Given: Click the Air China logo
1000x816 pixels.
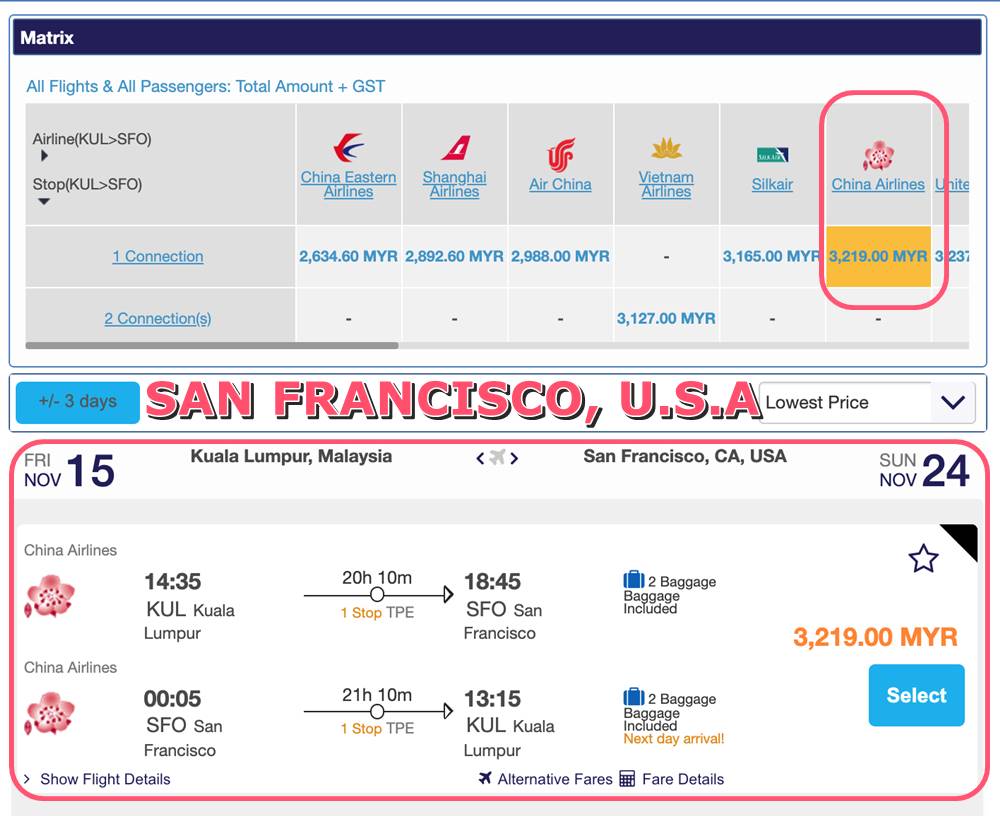Looking at the screenshot, I should 561,155.
